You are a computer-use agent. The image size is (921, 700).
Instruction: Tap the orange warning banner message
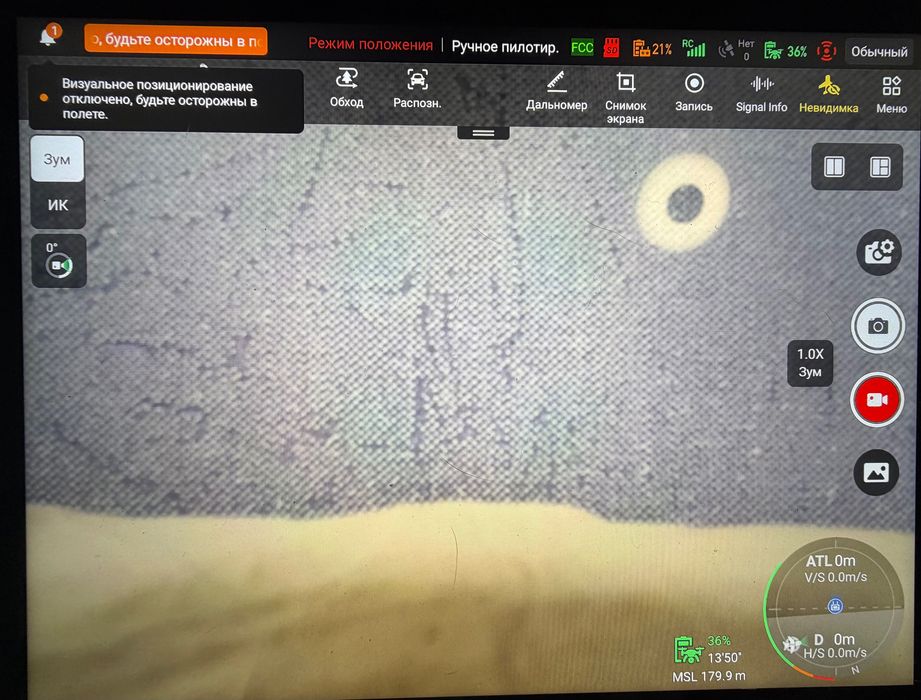point(176,41)
